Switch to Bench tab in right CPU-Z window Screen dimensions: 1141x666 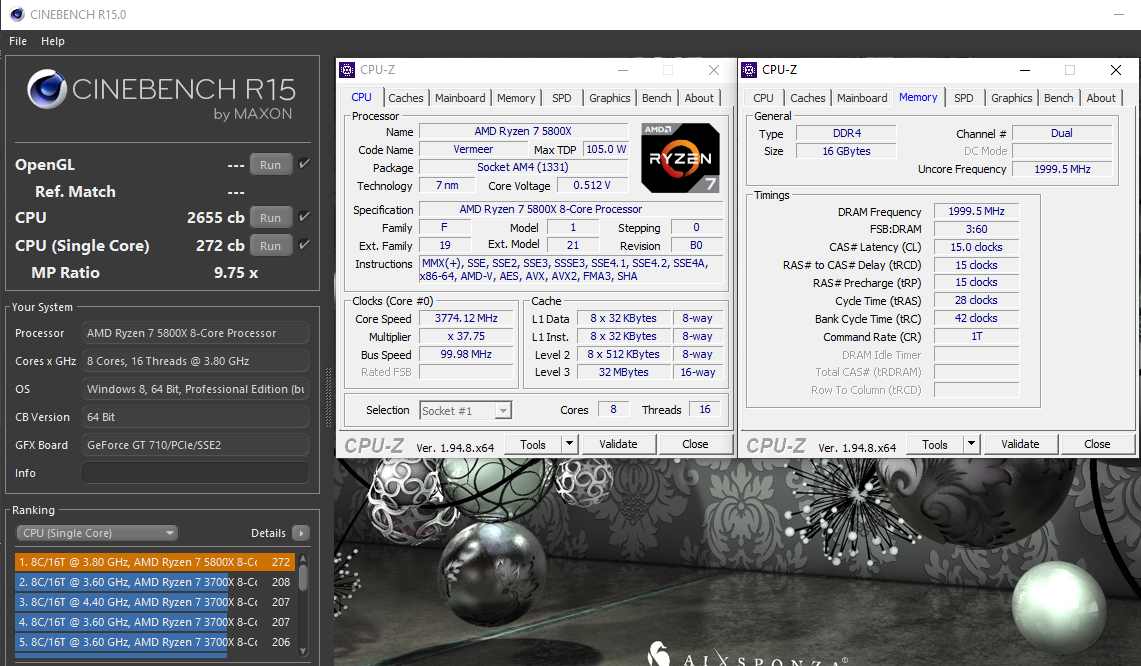1058,98
